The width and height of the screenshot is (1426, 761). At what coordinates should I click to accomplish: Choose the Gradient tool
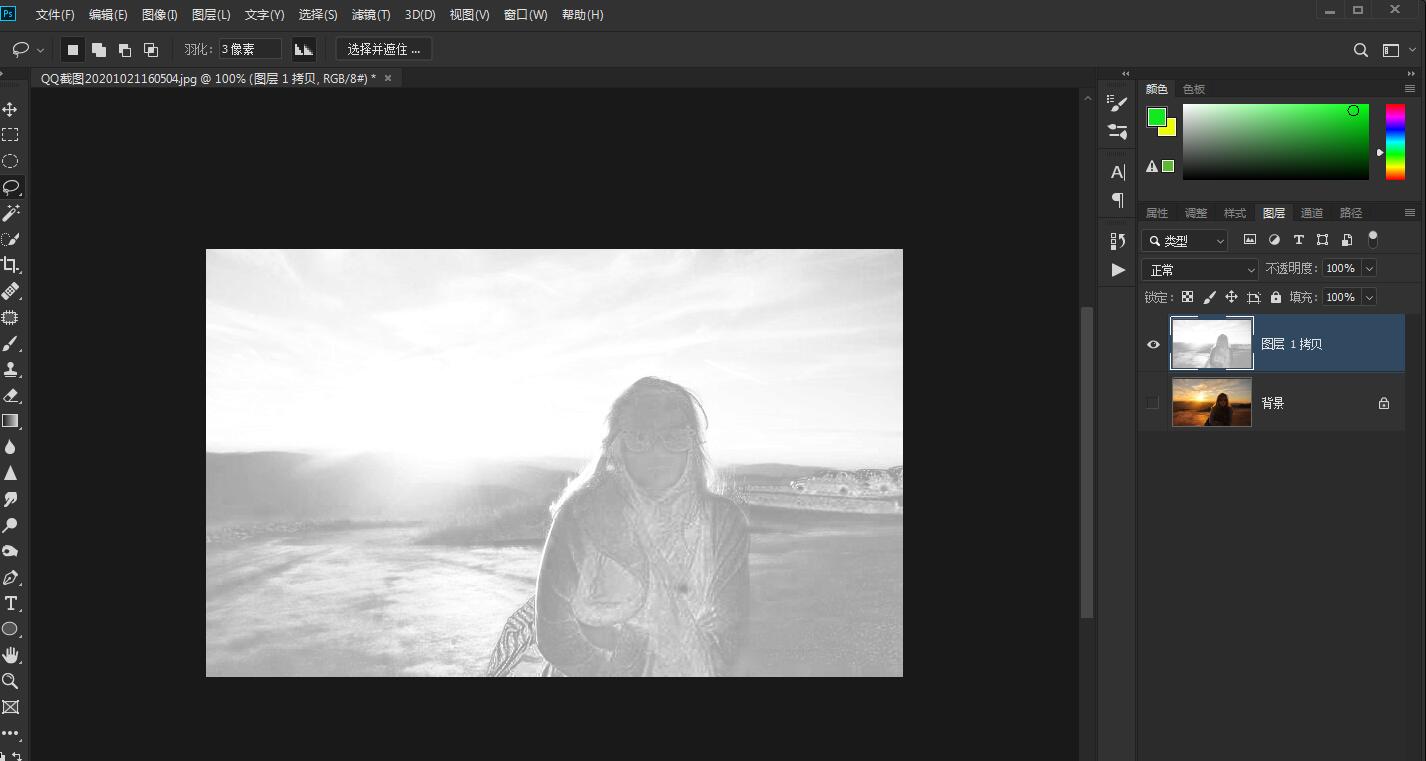click(10, 421)
